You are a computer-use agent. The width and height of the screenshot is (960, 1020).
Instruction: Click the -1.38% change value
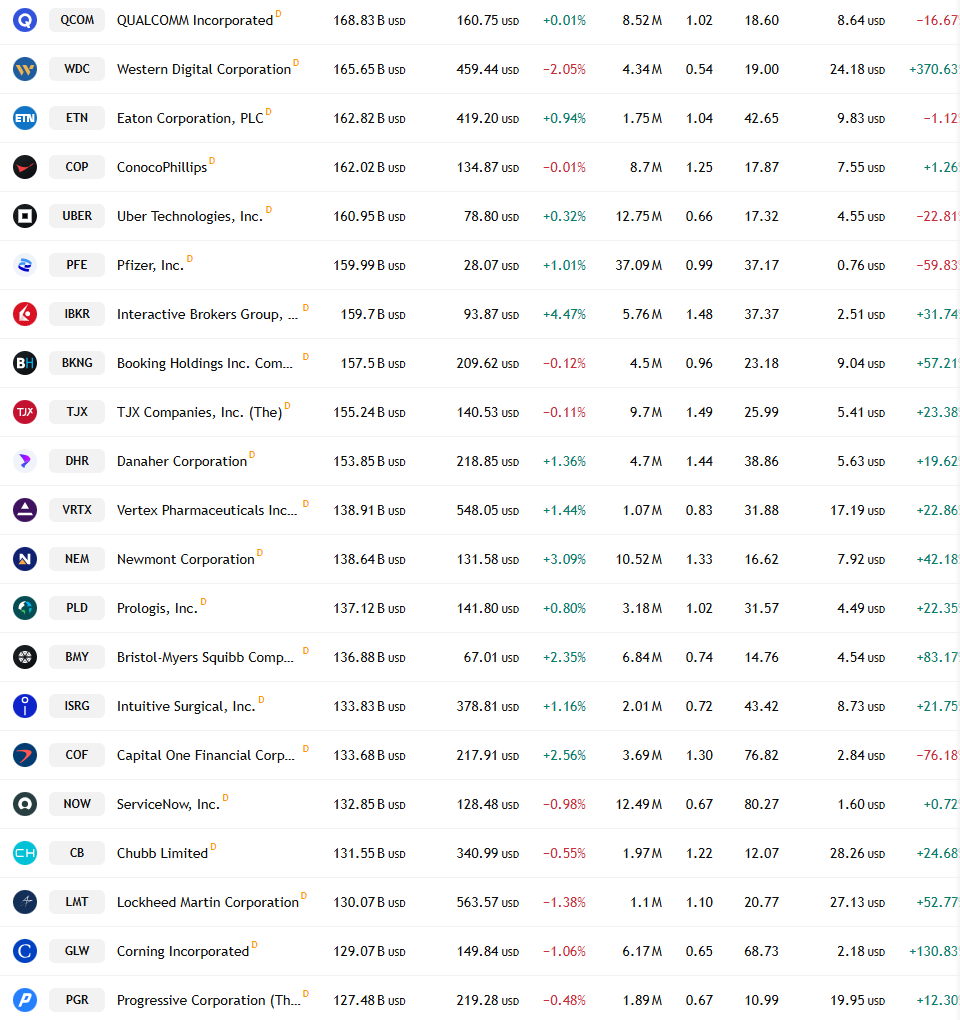pyautogui.click(x=564, y=903)
